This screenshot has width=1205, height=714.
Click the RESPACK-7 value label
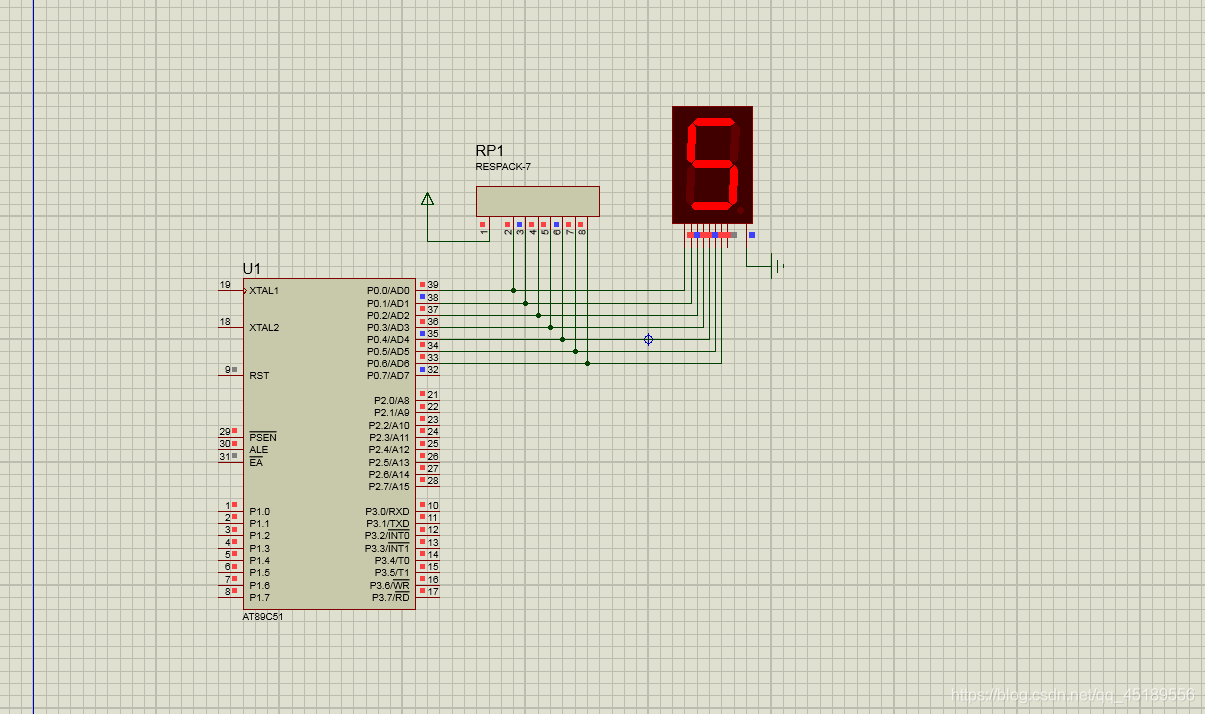coord(503,167)
